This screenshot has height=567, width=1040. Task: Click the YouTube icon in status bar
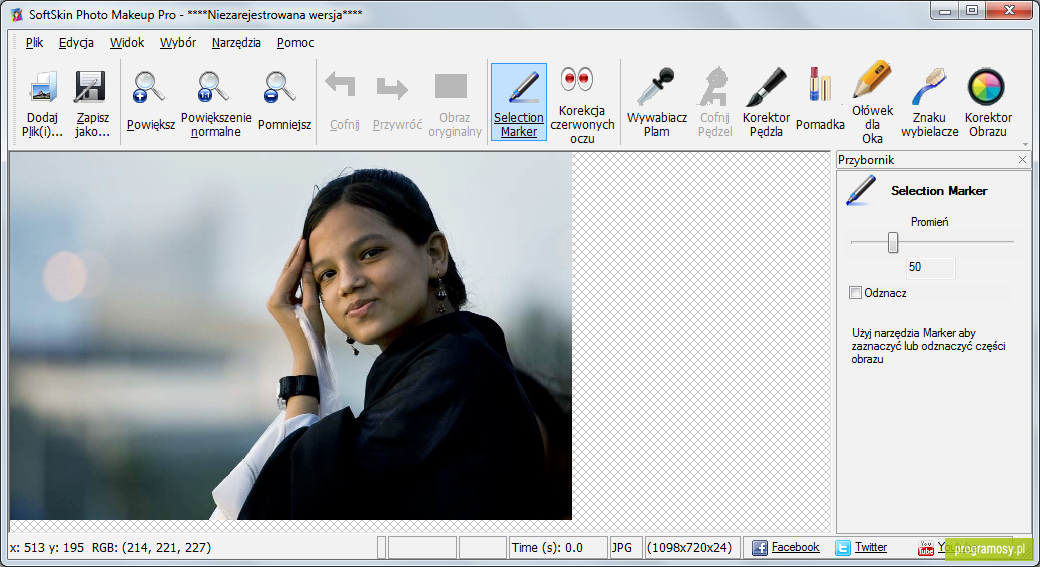click(x=925, y=548)
